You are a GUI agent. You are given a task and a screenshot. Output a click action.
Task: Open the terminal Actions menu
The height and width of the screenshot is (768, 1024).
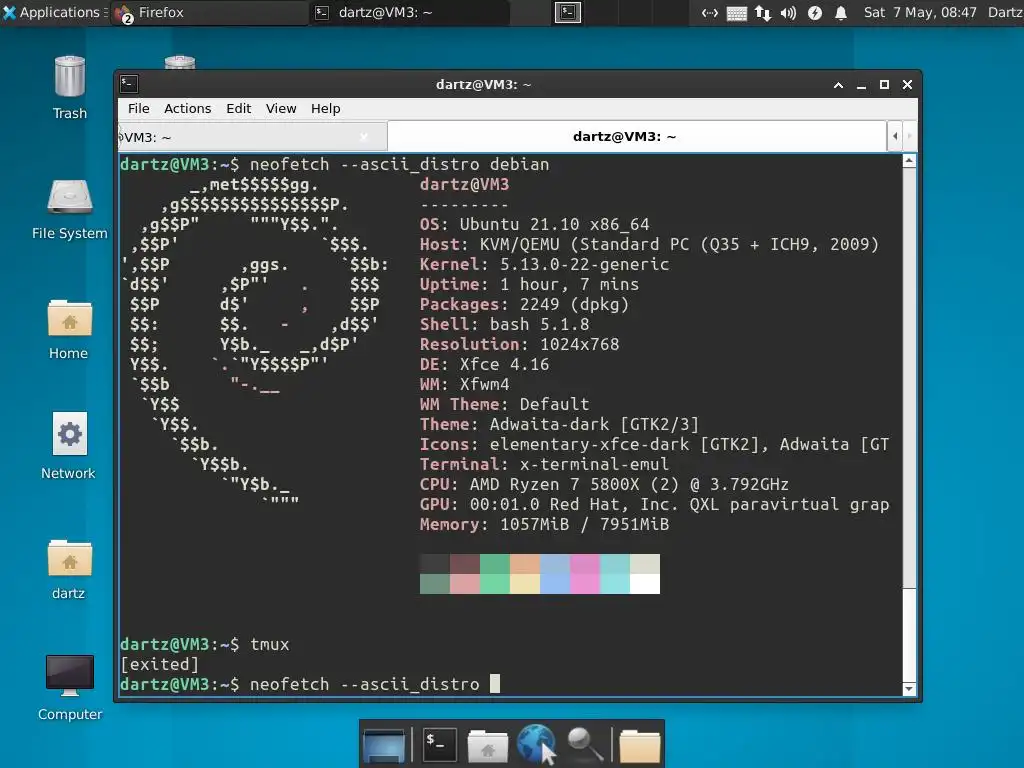[x=187, y=108]
